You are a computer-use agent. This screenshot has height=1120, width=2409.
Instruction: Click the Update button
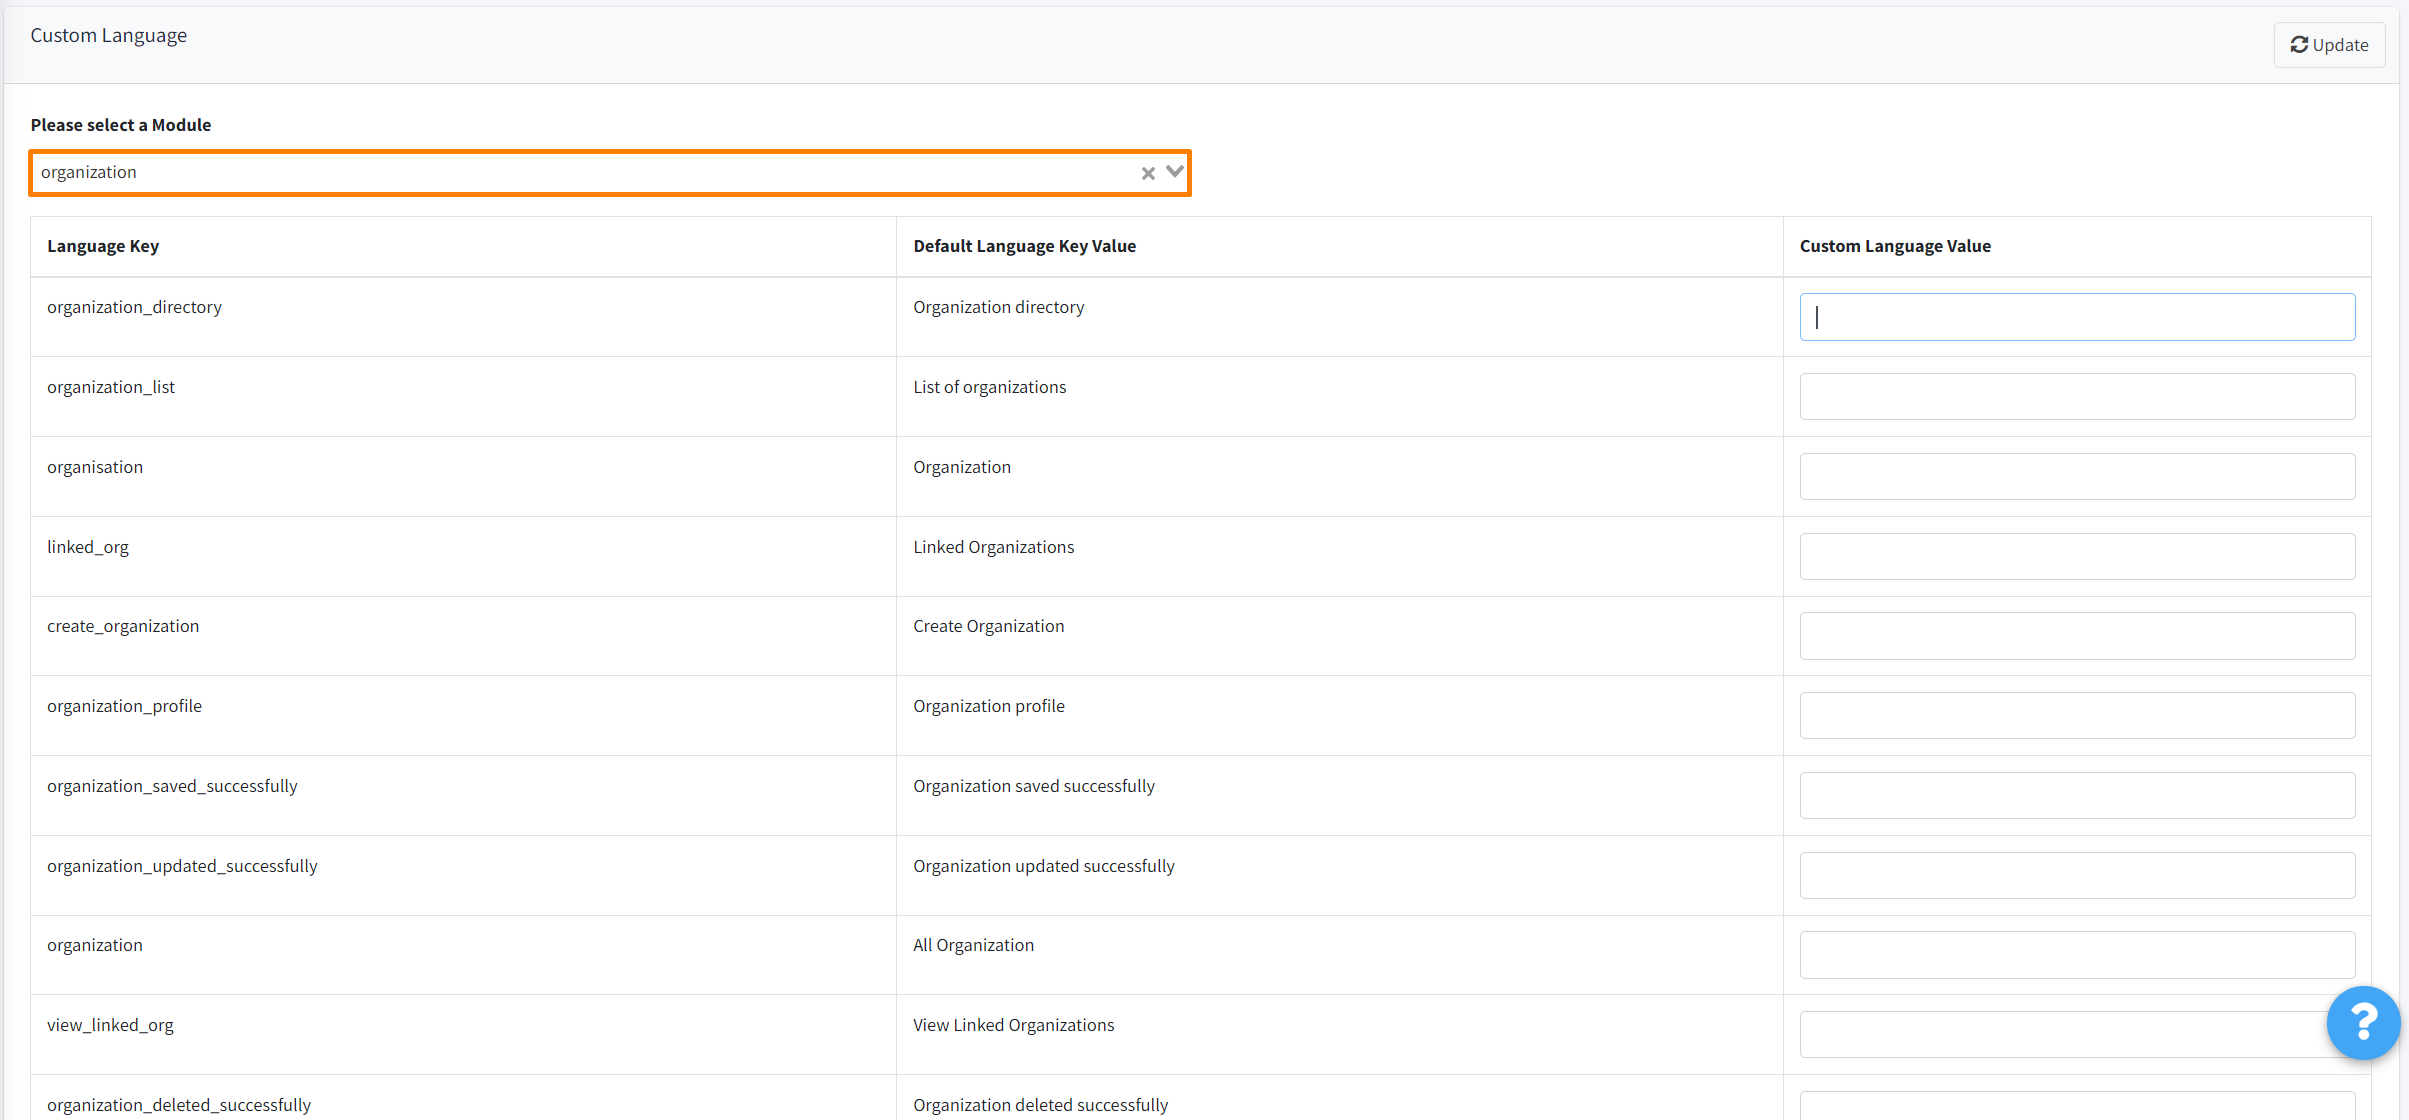pyautogui.click(x=2330, y=44)
